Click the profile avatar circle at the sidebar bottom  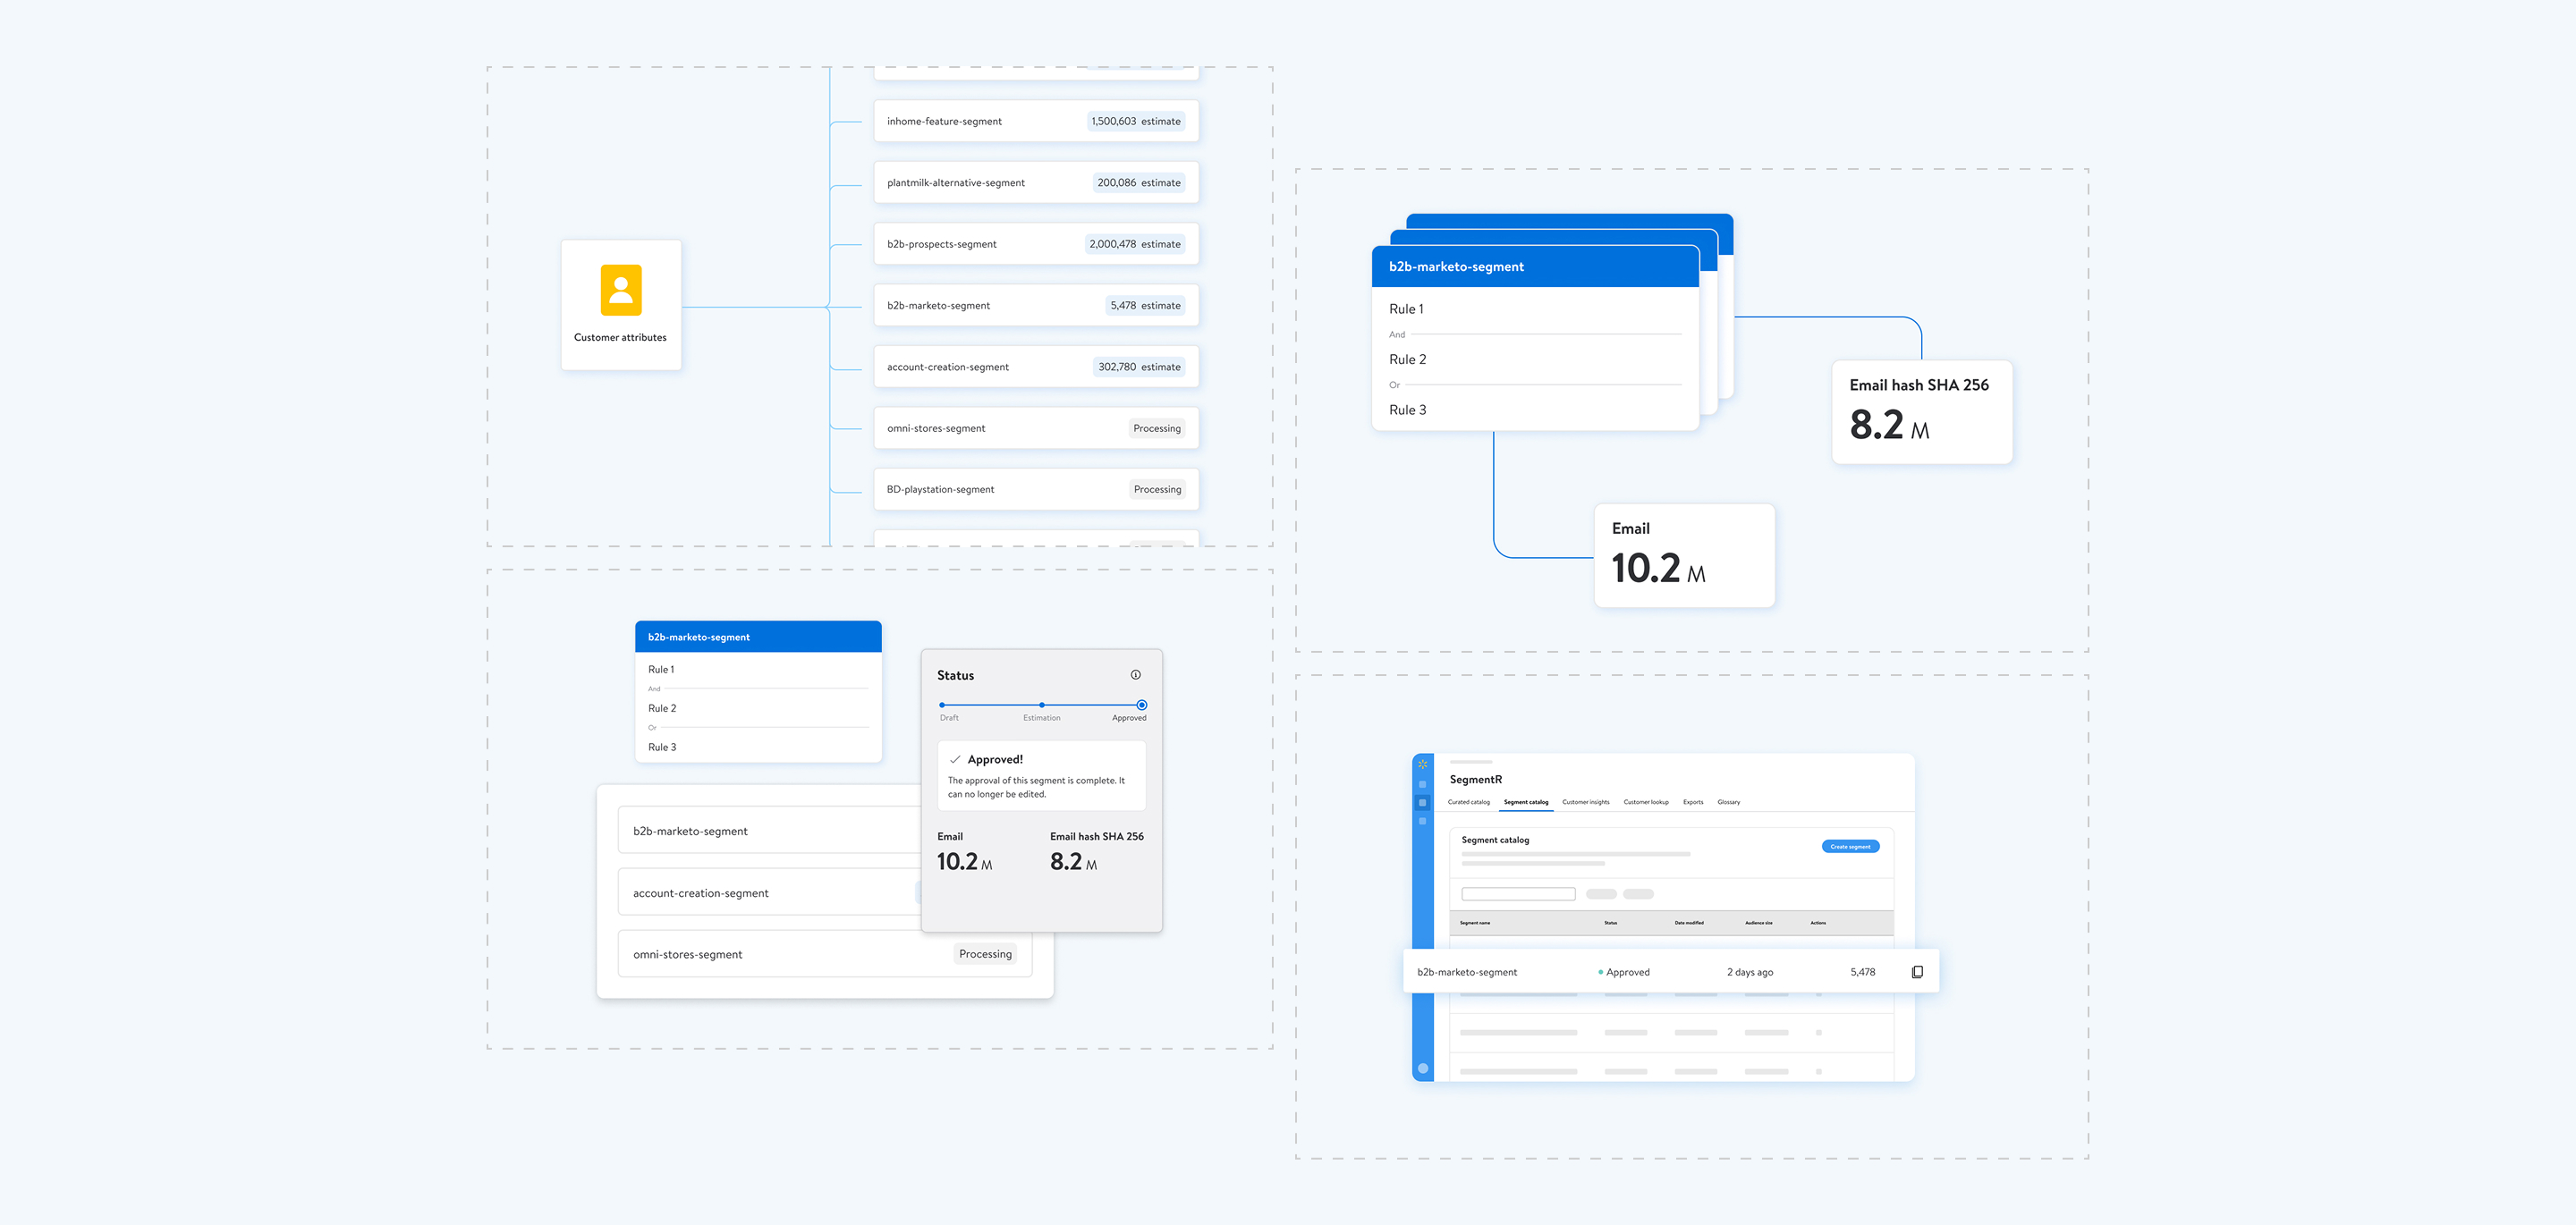pyautogui.click(x=1422, y=1068)
